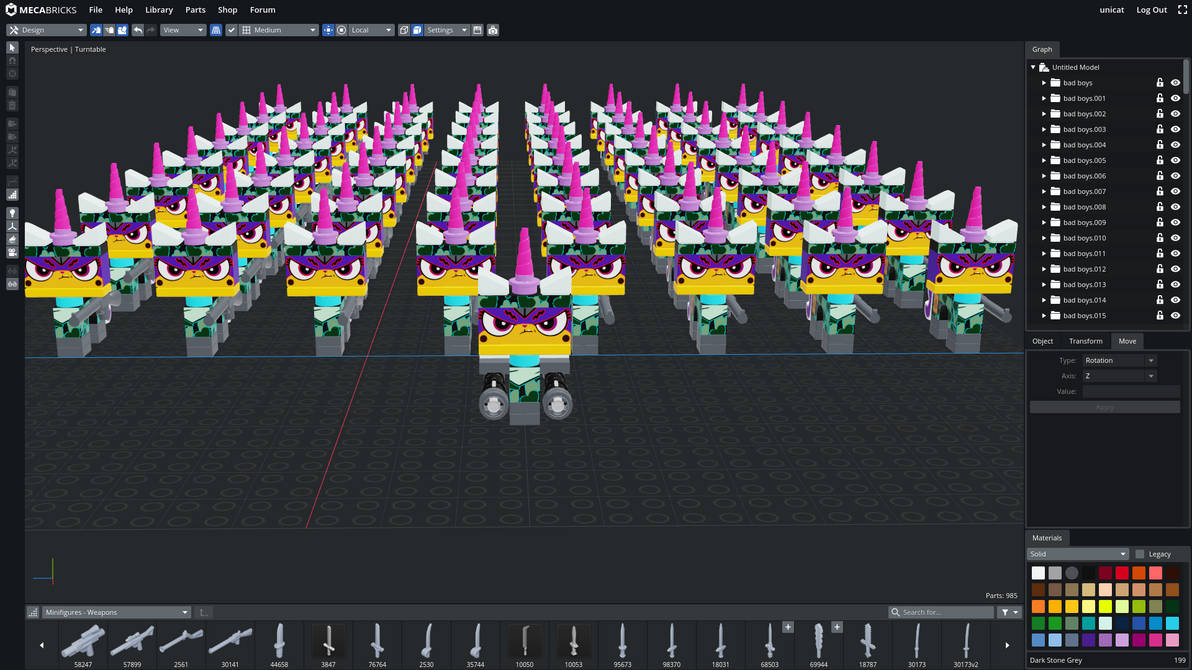The image size is (1192, 670).
Task: Click the fullscreen icon in top right
Action: (x=1182, y=10)
